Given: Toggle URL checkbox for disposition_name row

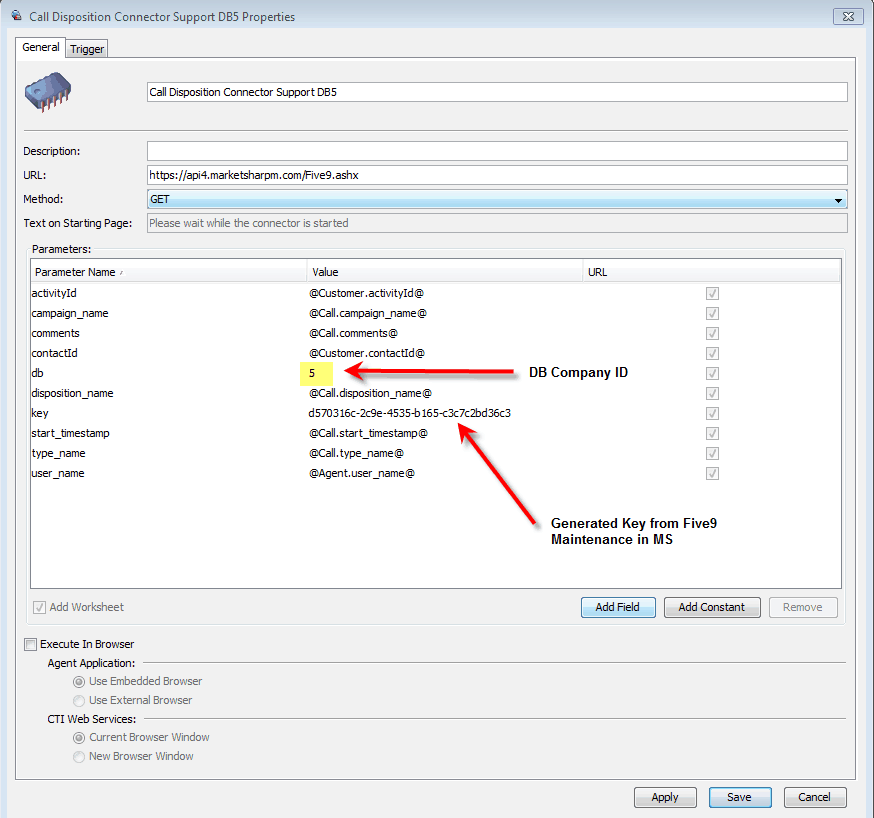Looking at the screenshot, I should click(712, 393).
